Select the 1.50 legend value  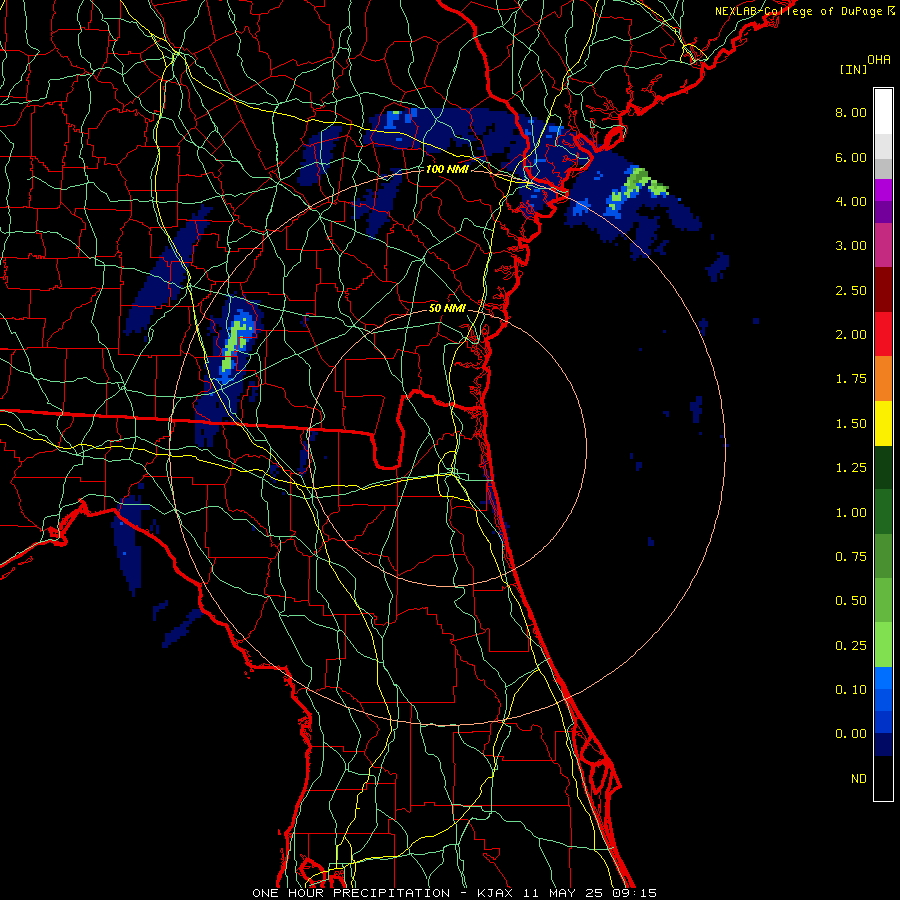pyautogui.click(x=851, y=424)
